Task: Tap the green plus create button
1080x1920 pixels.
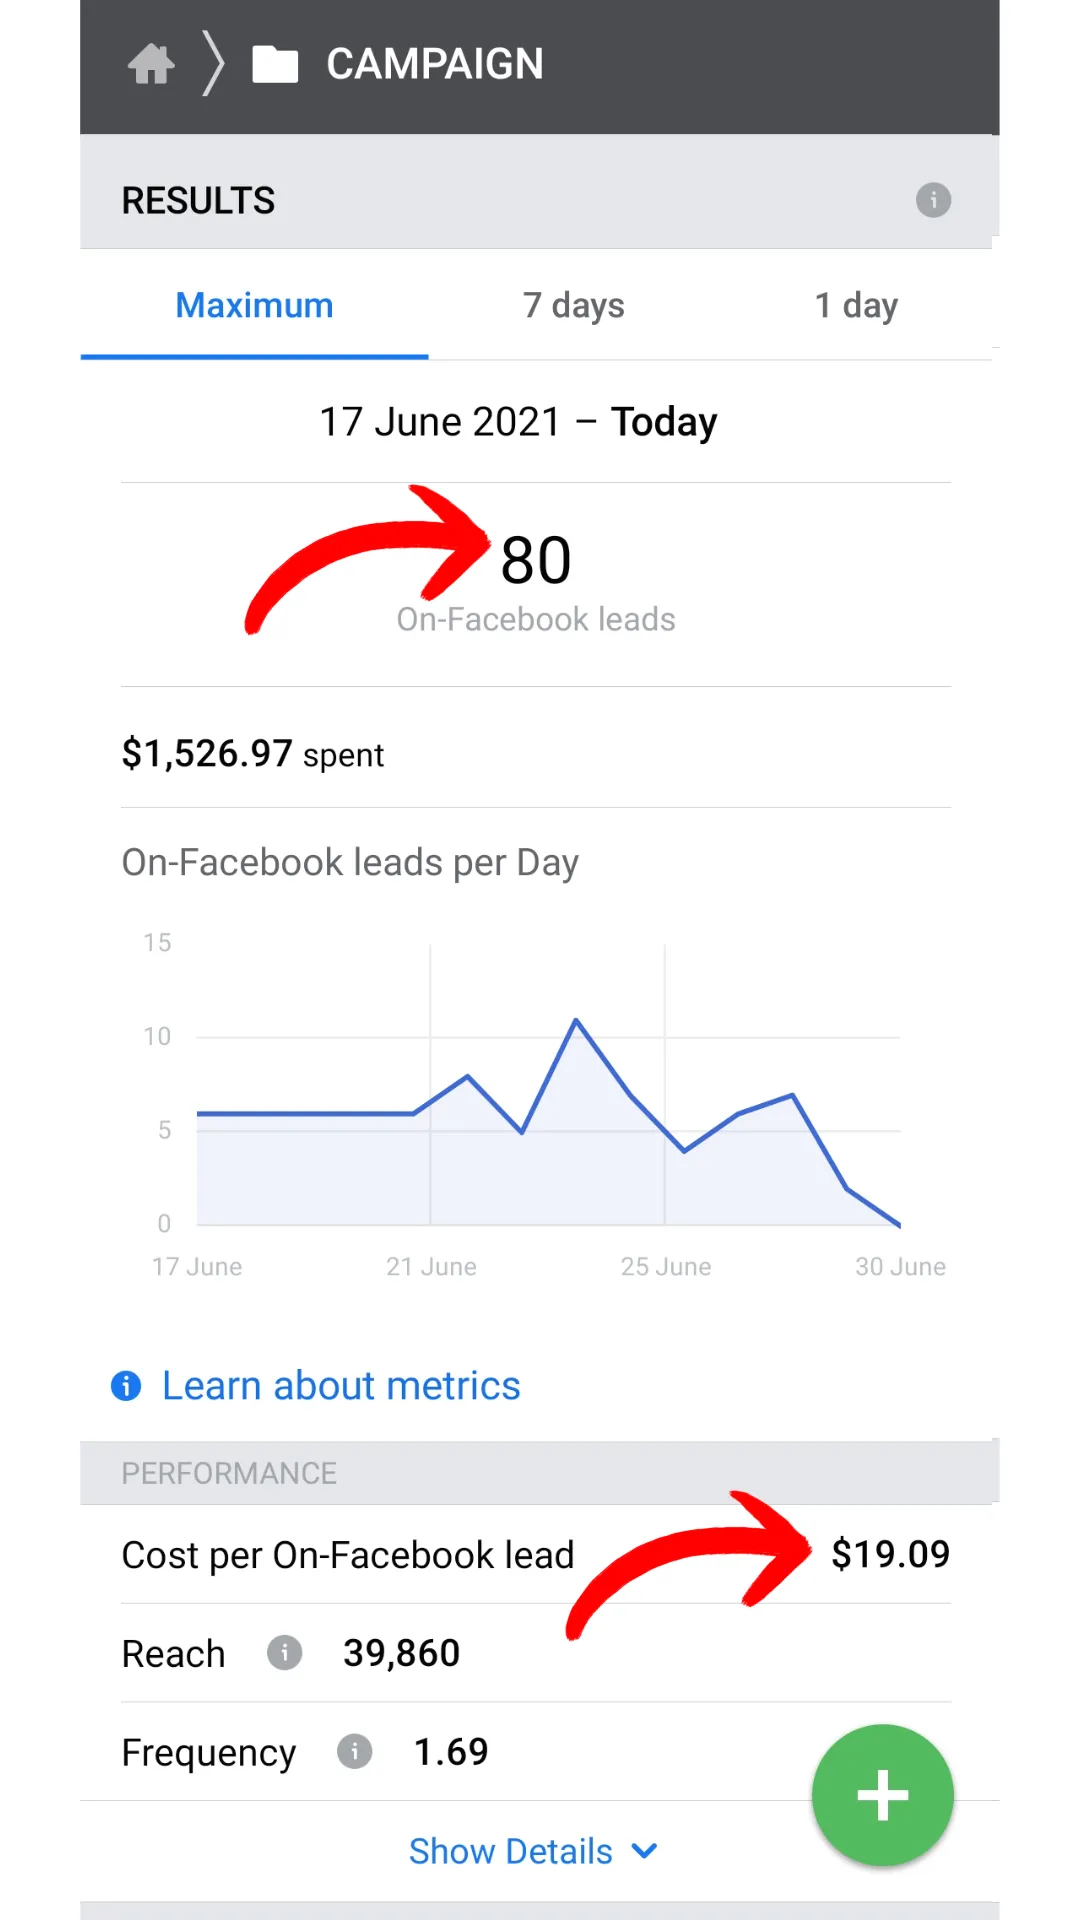Action: tap(882, 1795)
